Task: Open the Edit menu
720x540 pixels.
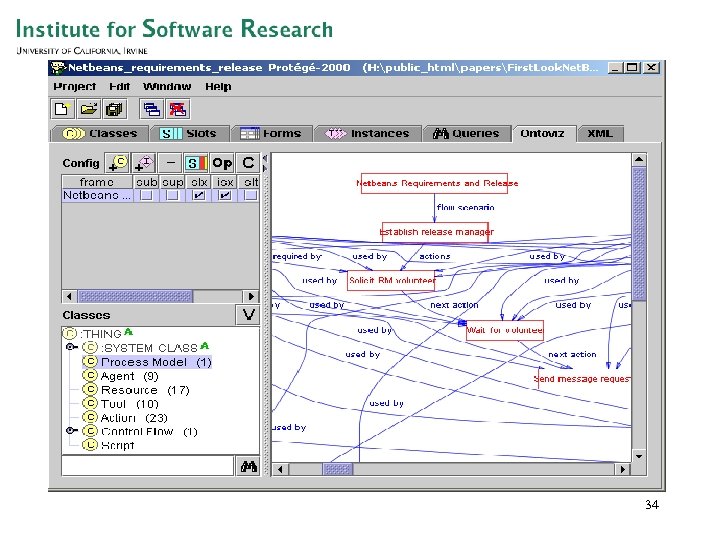Action: (x=119, y=86)
